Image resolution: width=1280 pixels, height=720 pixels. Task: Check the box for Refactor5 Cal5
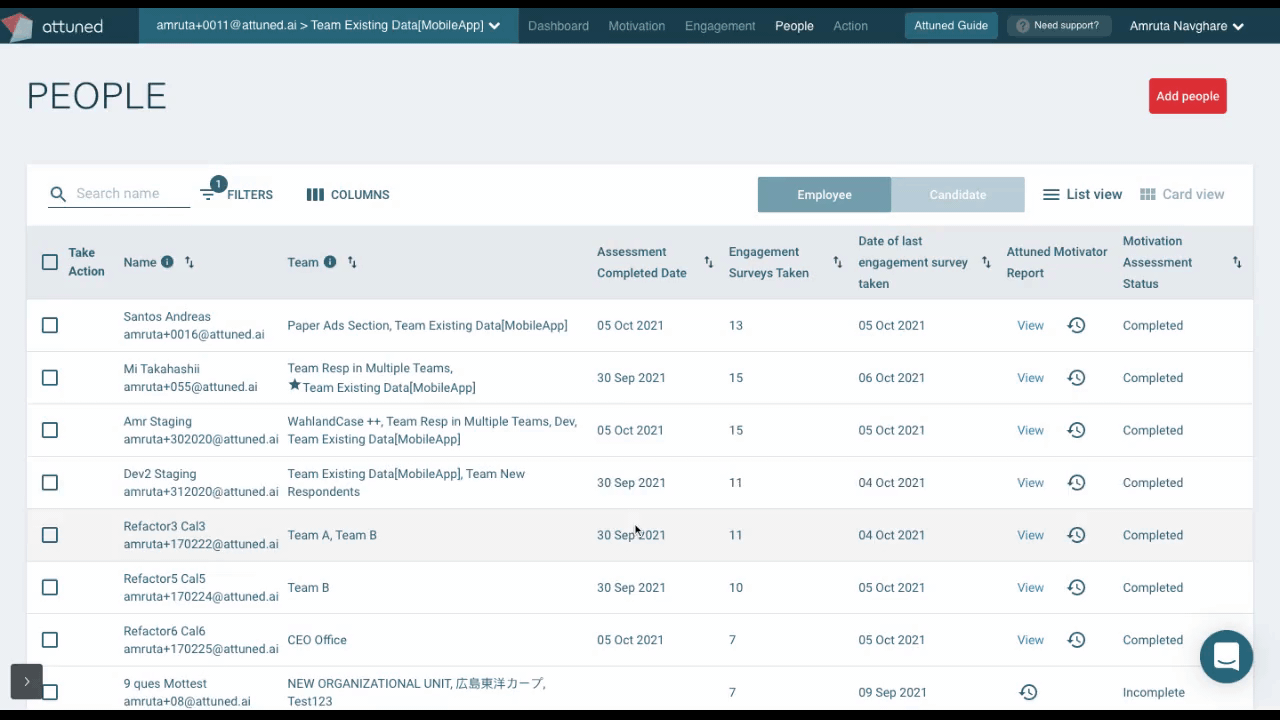(50, 587)
